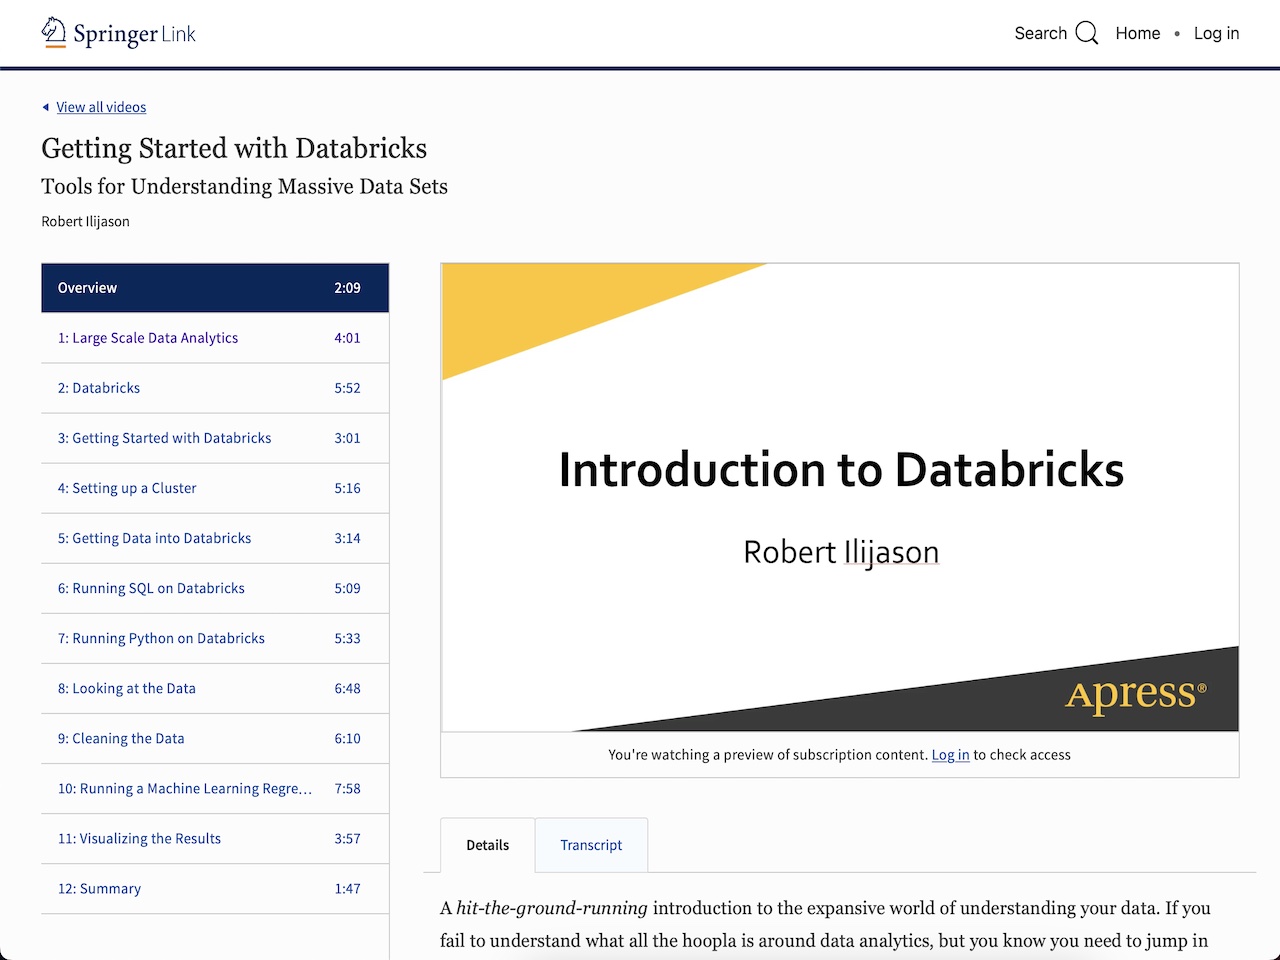Open segment 7: Running Python on Databricks

[x=215, y=638]
